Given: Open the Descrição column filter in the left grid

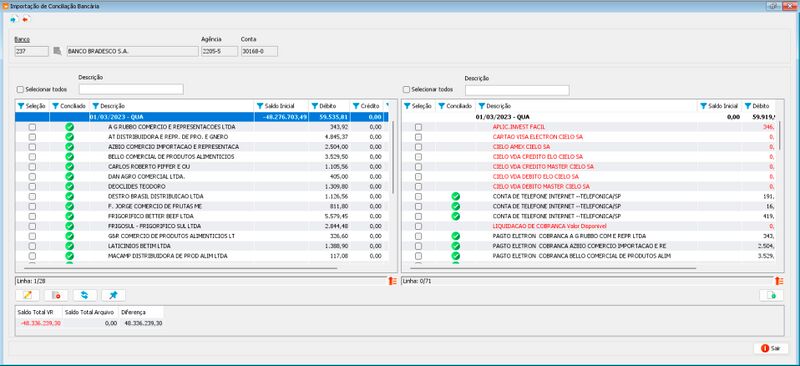Looking at the screenshot, I should [95, 106].
